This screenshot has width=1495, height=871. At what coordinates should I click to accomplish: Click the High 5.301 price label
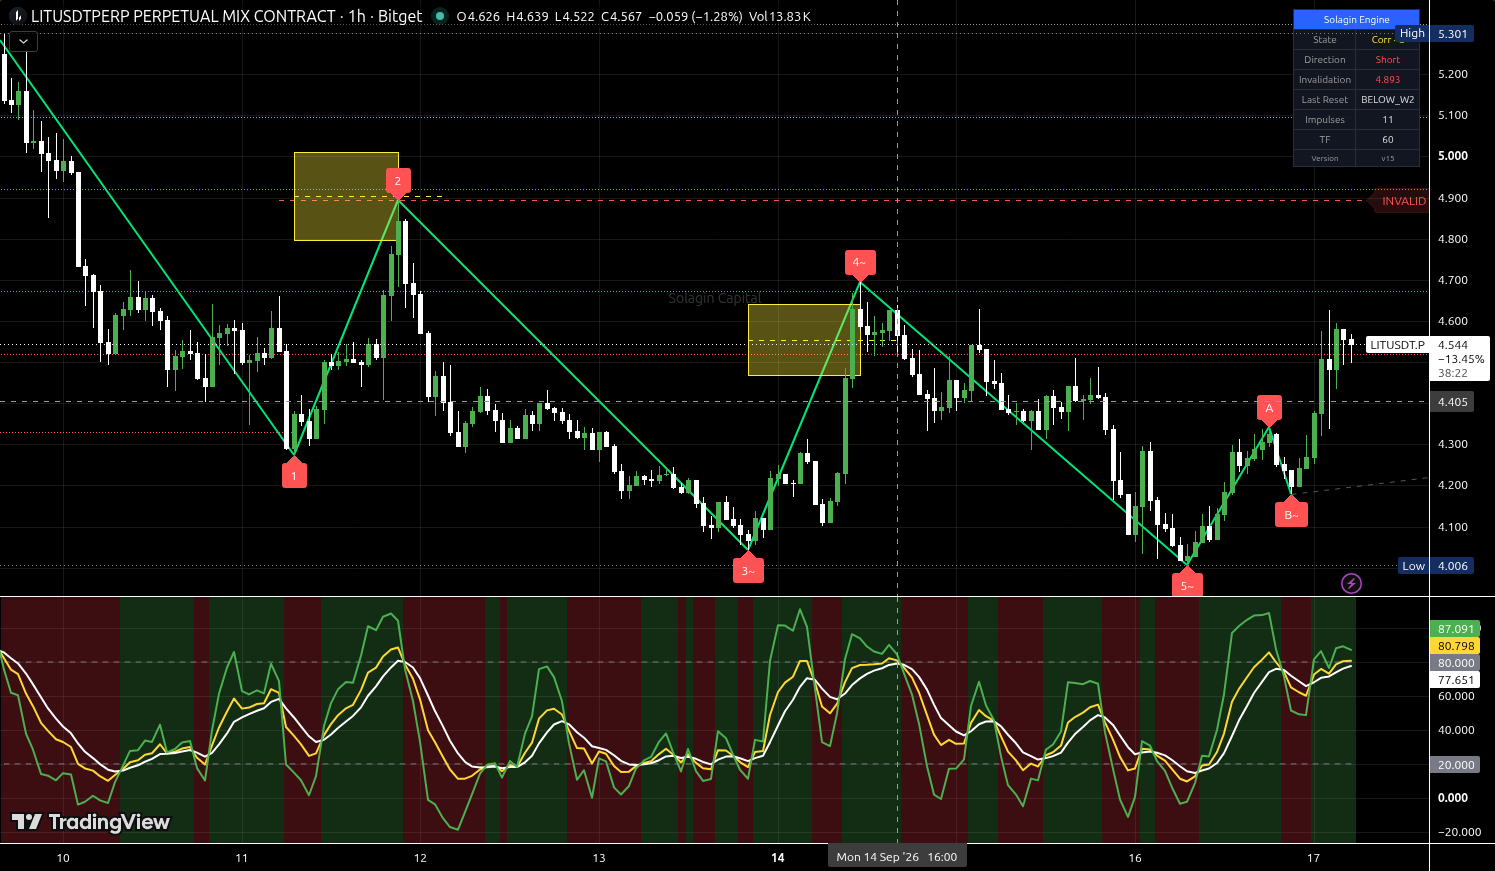coord(1433,33)
